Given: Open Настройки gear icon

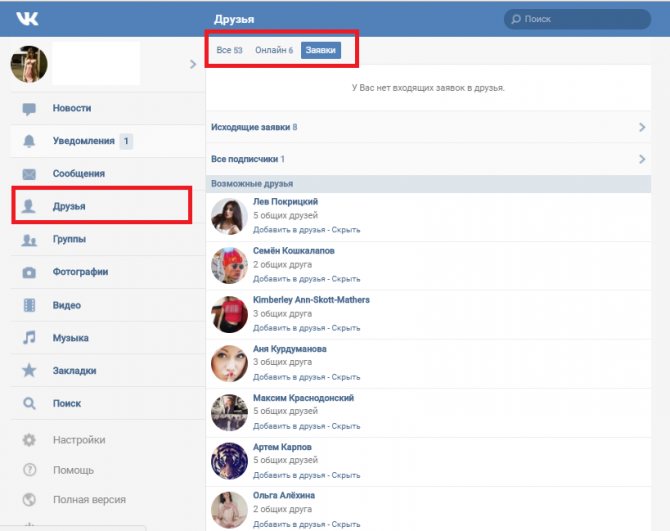Looking at the screenshot, I should pos(29,440).
